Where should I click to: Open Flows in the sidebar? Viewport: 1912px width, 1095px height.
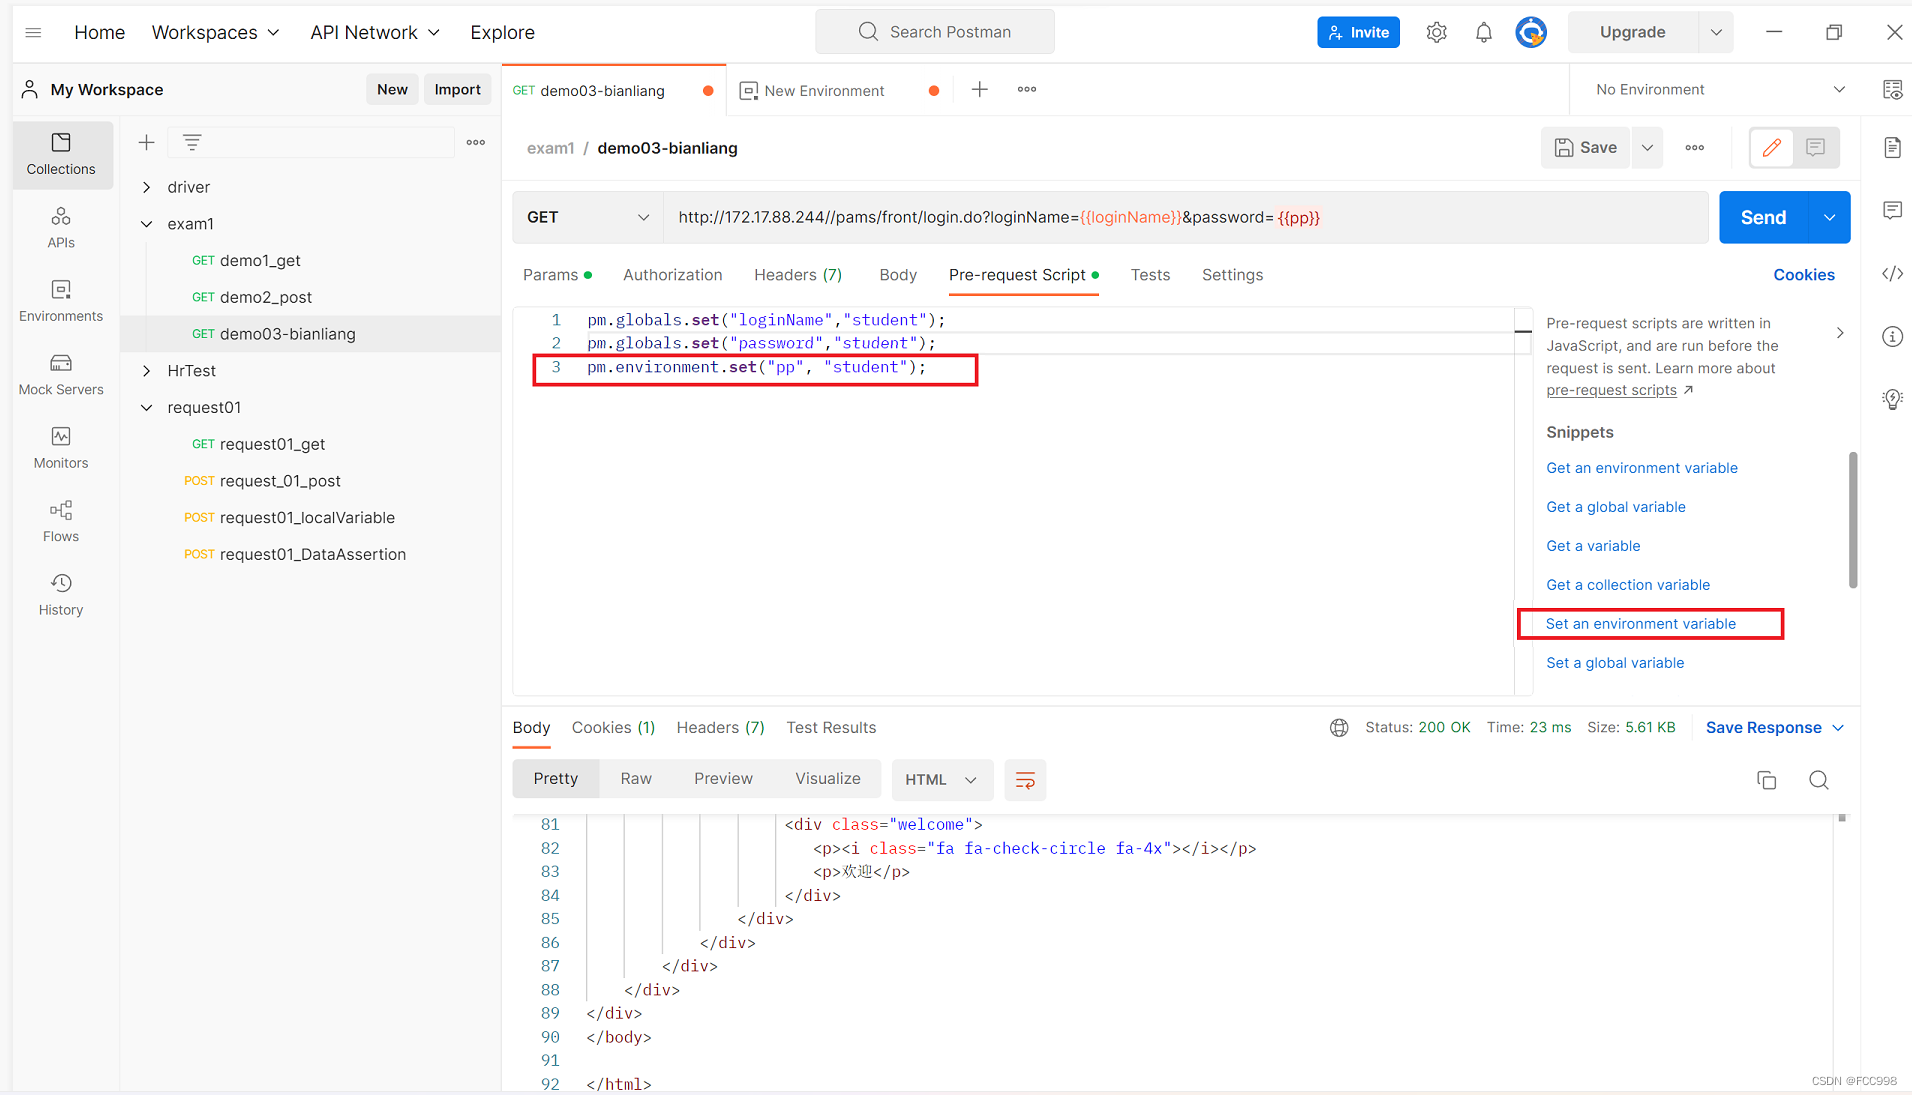(x=61, y=522)
